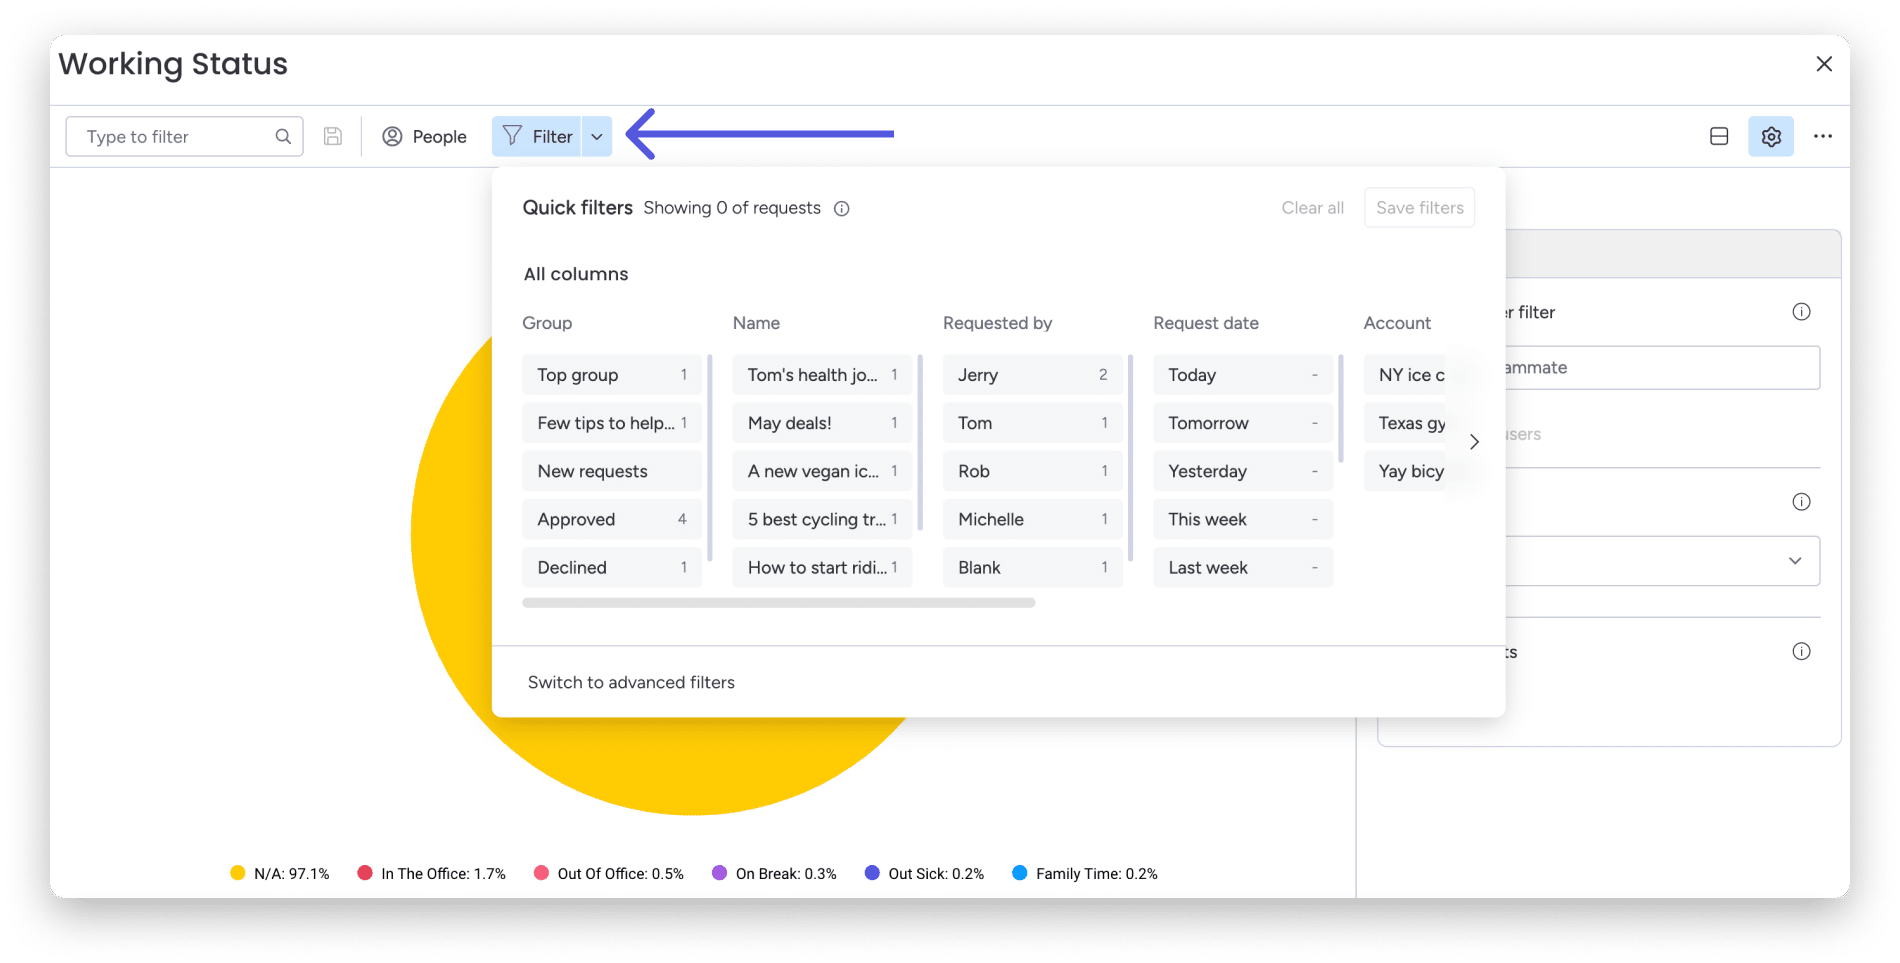This screenshot has height=963, width=1900.
Task: Click info icon next to Showing 0 of requests
Action: [x=842, y=208]
